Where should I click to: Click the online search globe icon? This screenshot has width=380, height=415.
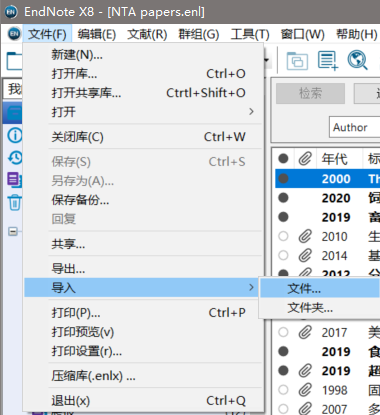click(x=357, y=60)
